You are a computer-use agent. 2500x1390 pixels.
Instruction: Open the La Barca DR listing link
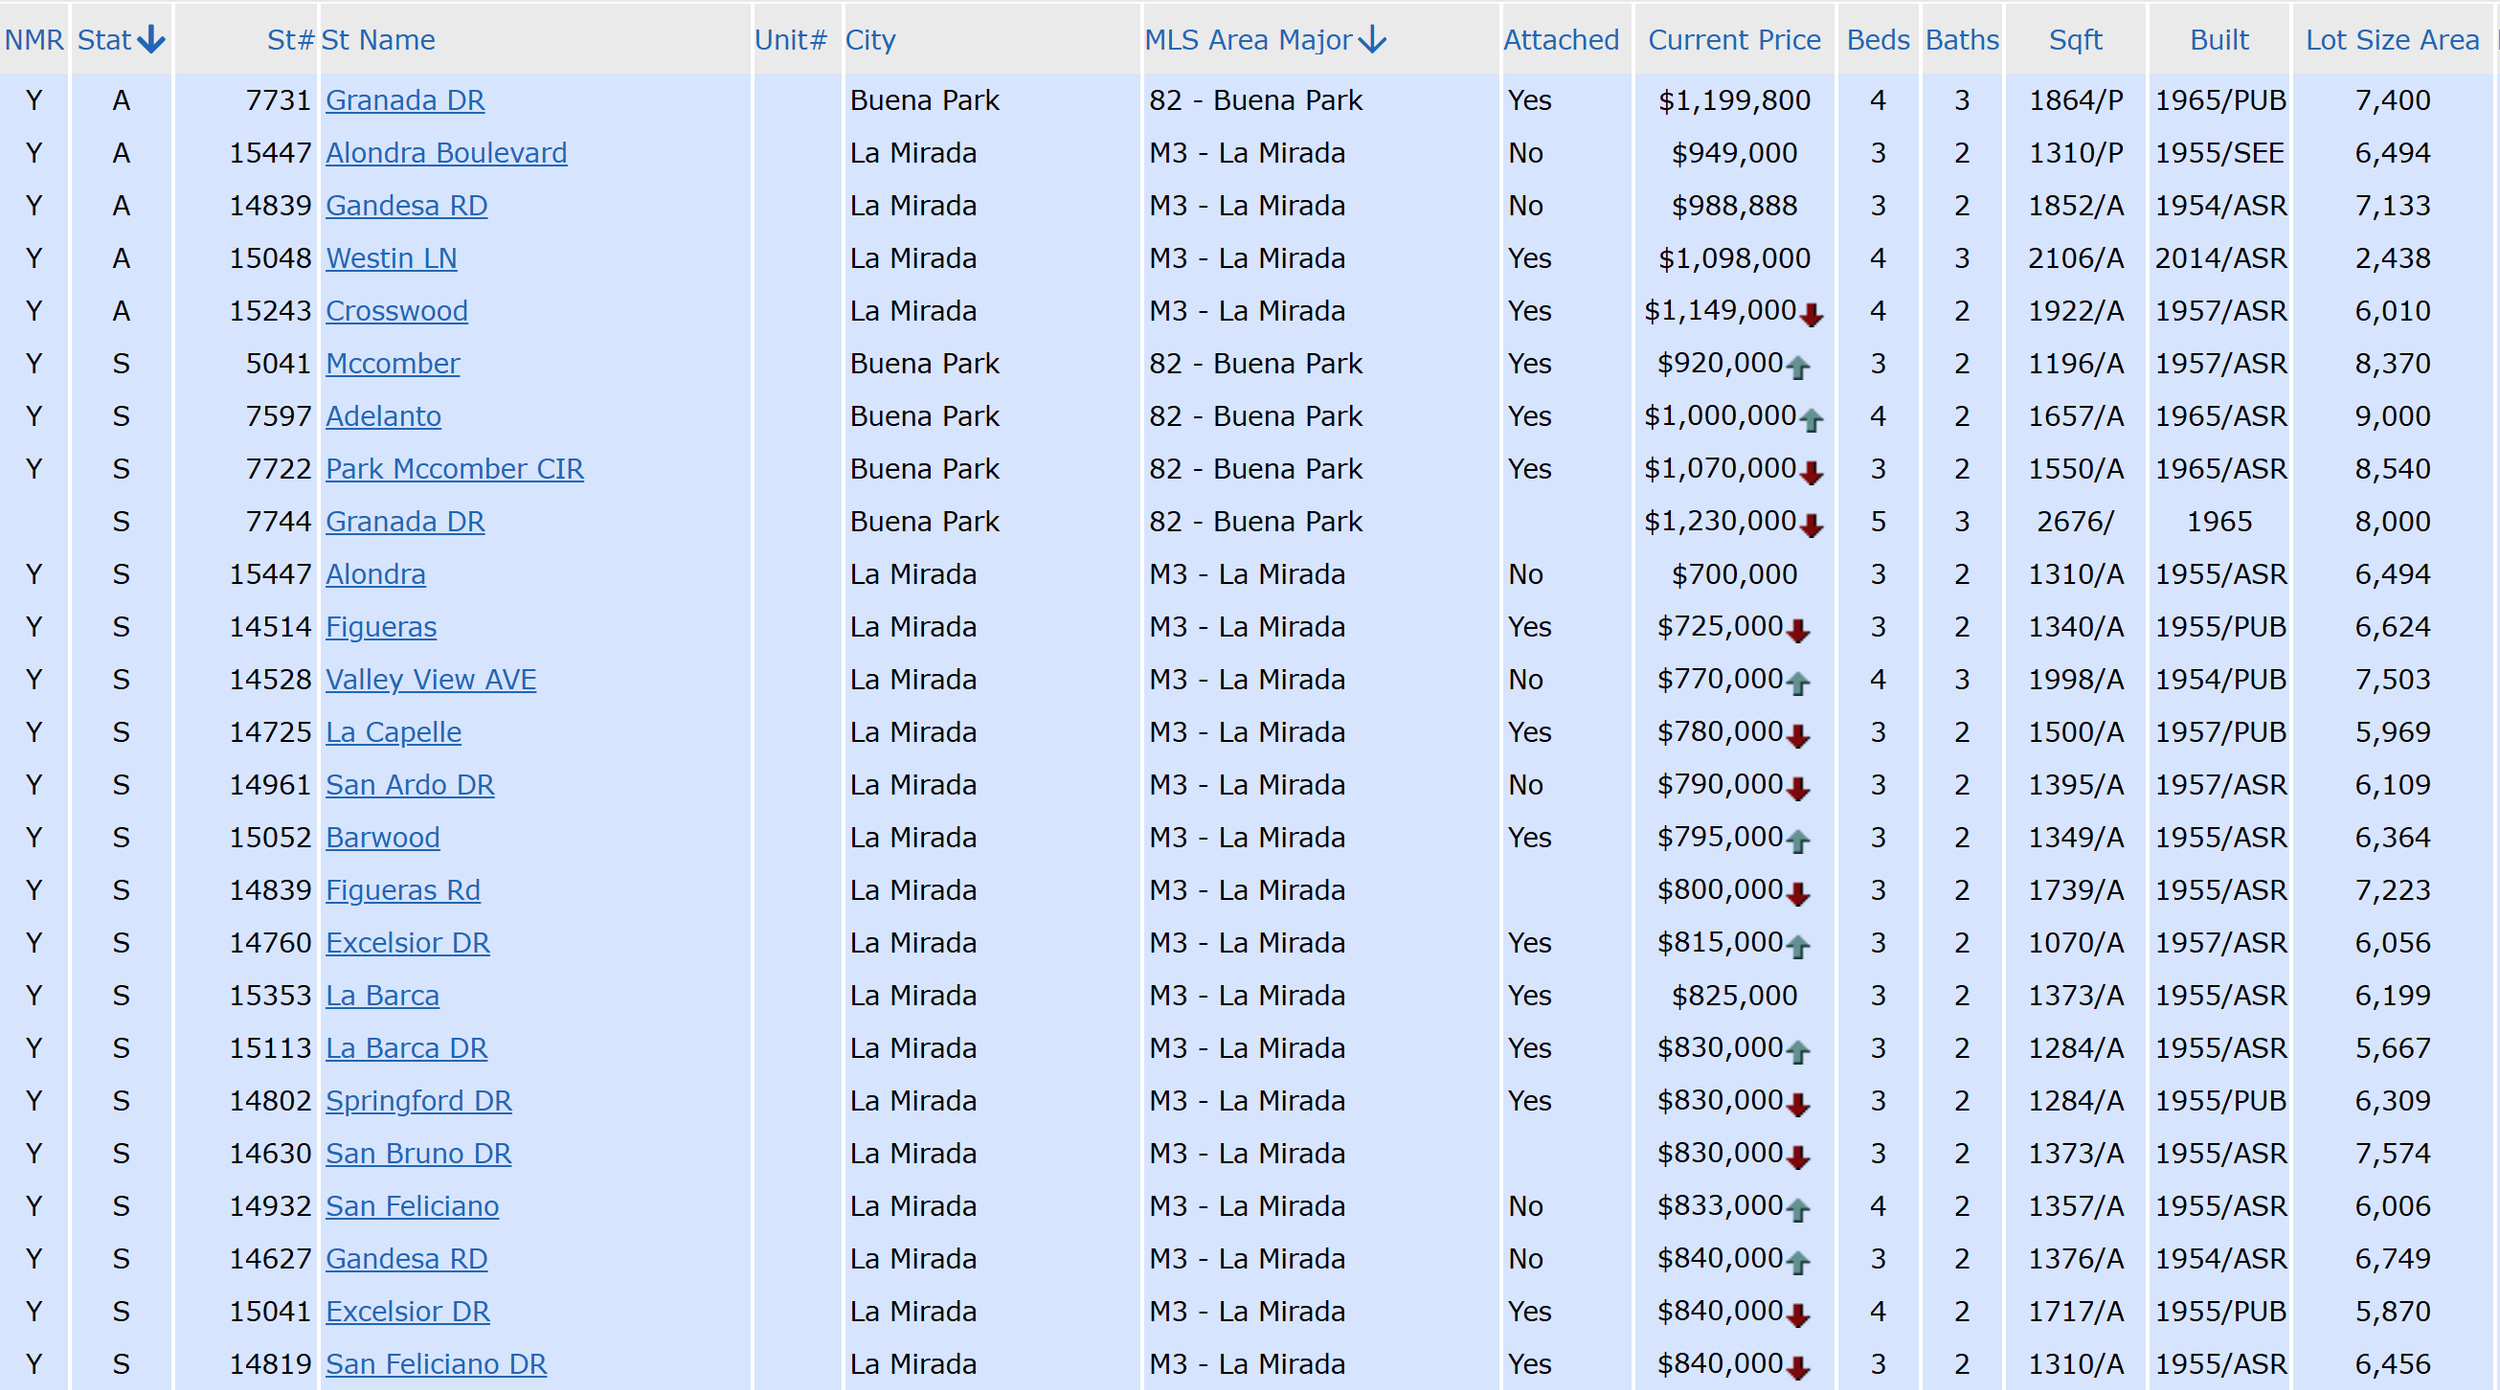(x=406, y=1048)
